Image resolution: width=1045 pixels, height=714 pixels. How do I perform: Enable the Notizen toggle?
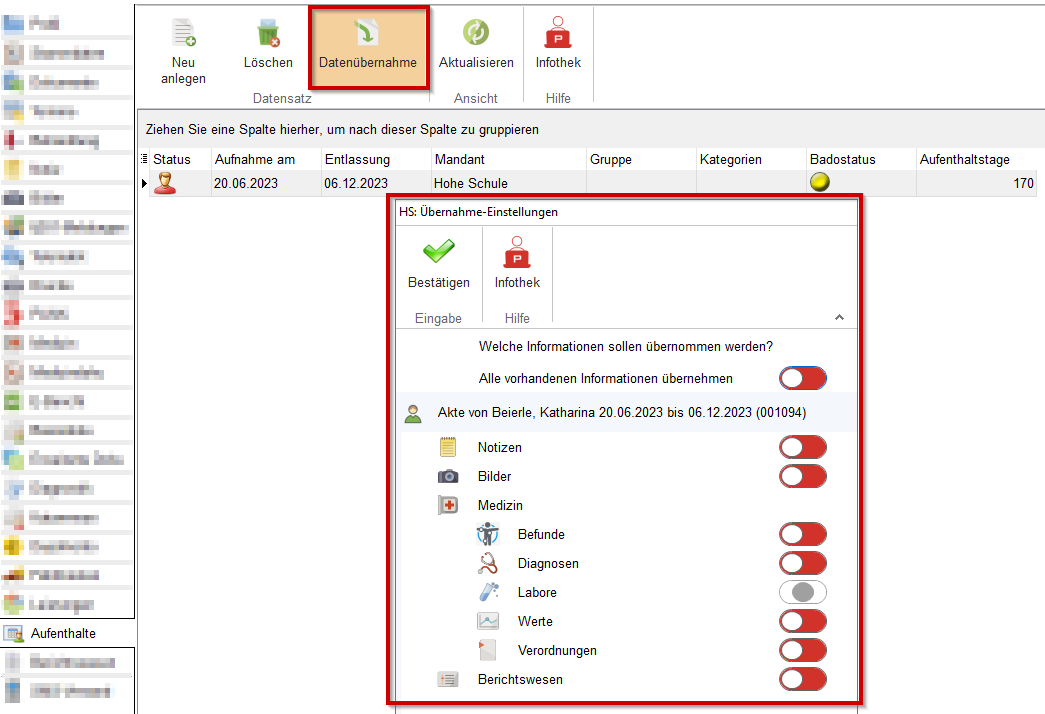pyautogui.click(x=803, y=448)
